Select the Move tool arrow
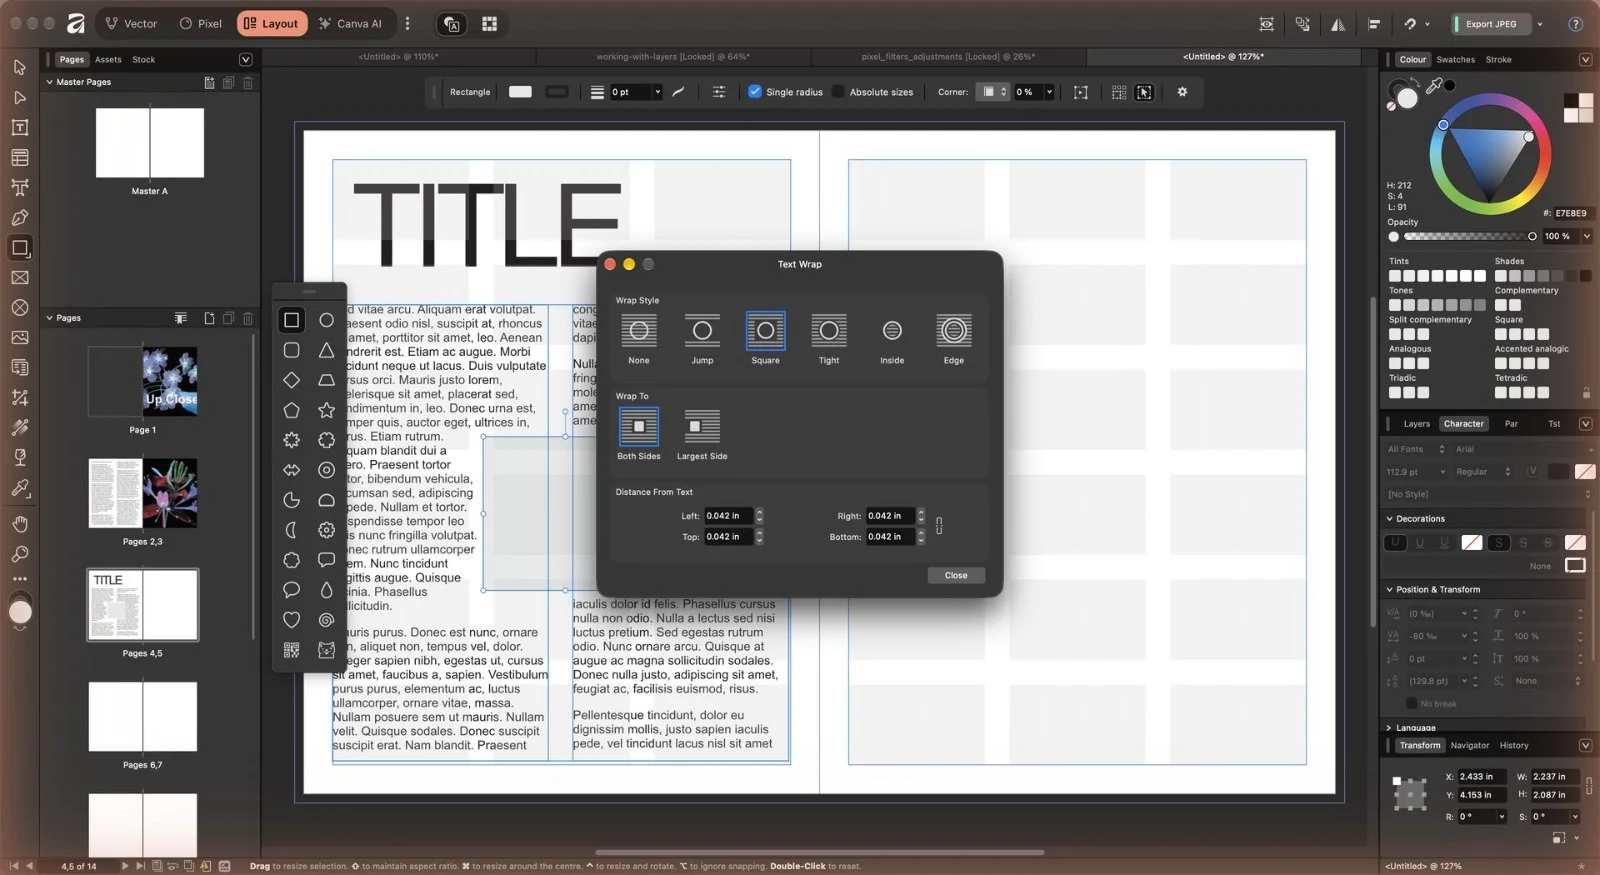This screenshot has height=875, width=1600. click(20, 68)
